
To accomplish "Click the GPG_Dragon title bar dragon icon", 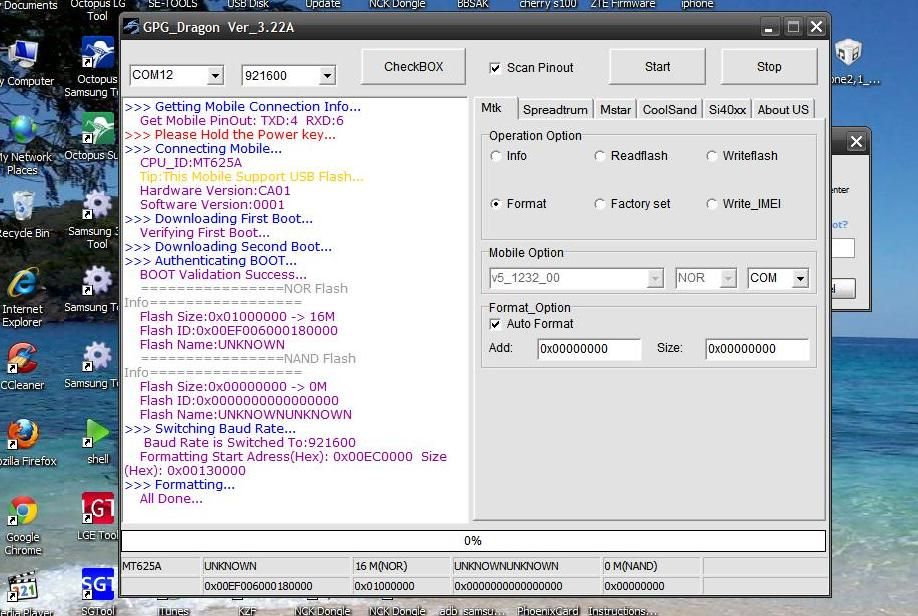I will coord(131,27).
